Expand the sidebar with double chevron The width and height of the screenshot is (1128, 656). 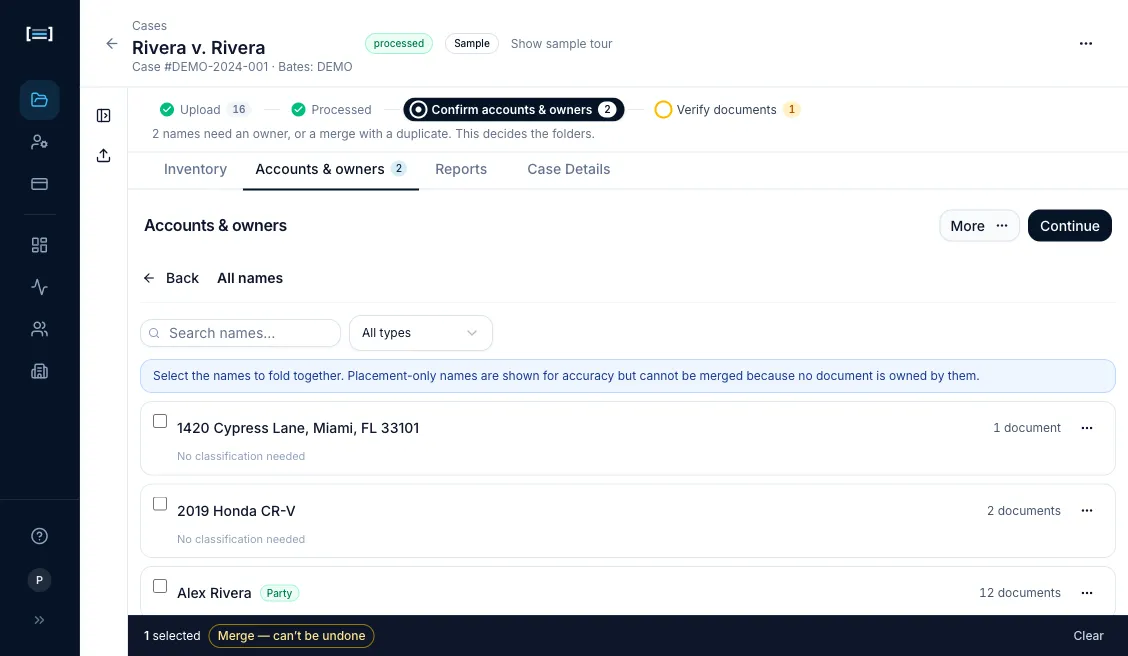point(40,620)
